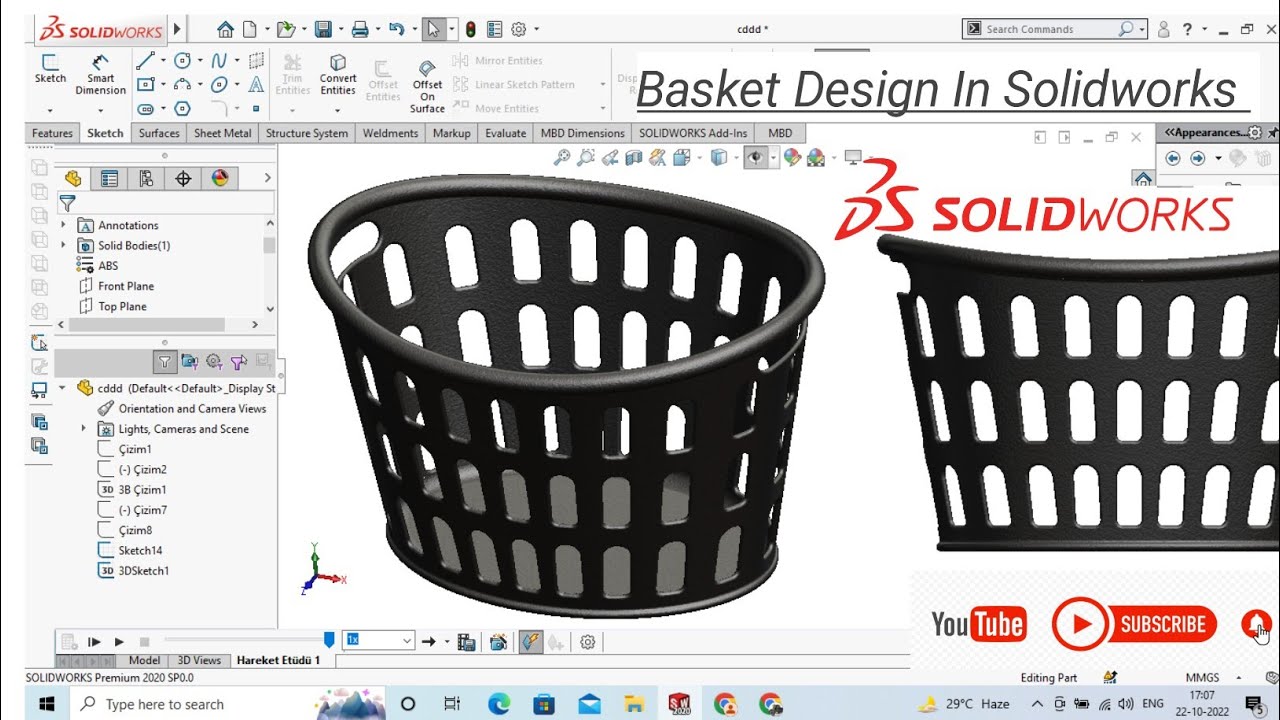
Task: Click Play from Start button
Action: [x=94, y=642]
